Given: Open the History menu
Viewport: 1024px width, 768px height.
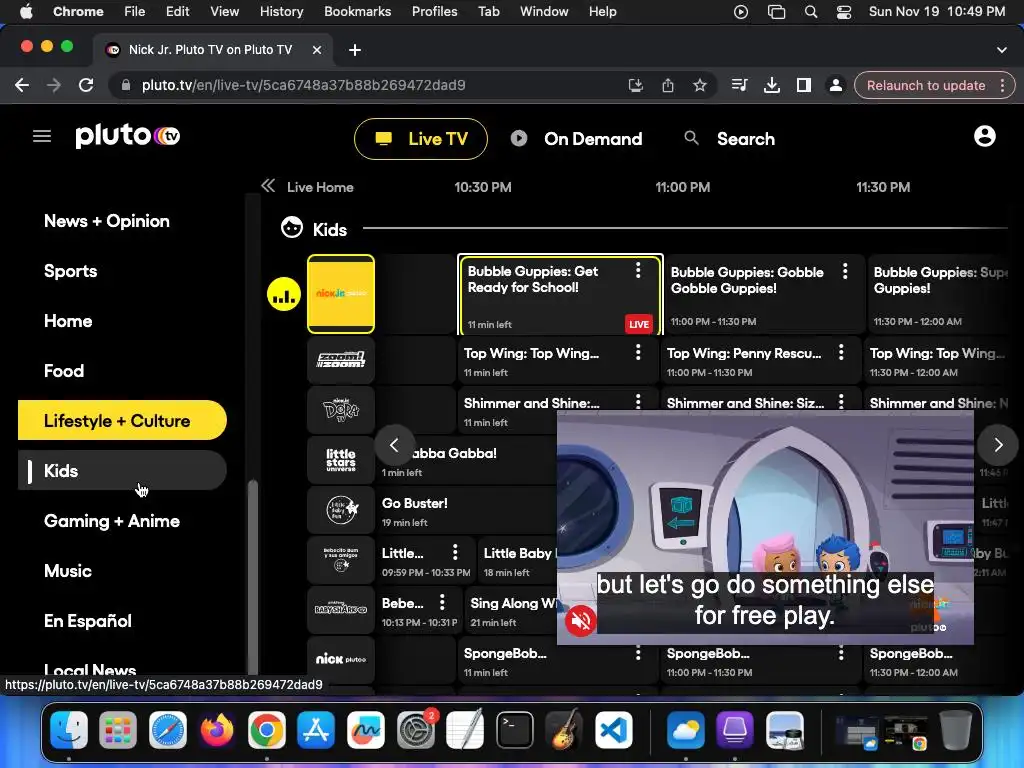Looking at the screenshot, I should coord(281,11).
